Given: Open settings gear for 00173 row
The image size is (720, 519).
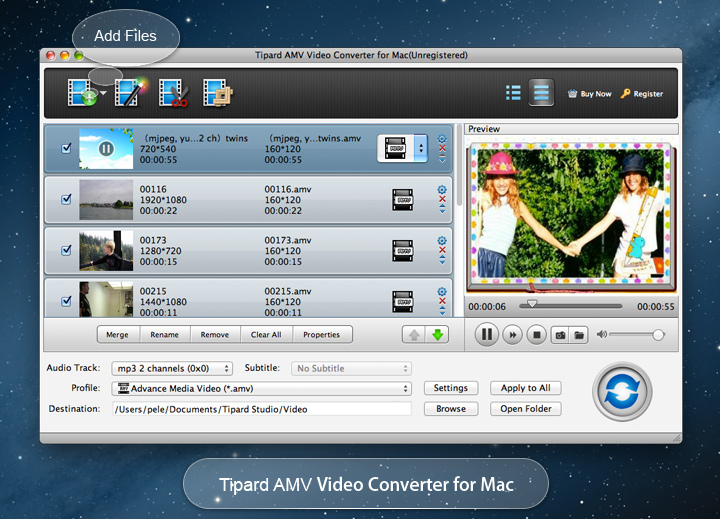Looking at the screenshot, I should [x=442, y=241].
